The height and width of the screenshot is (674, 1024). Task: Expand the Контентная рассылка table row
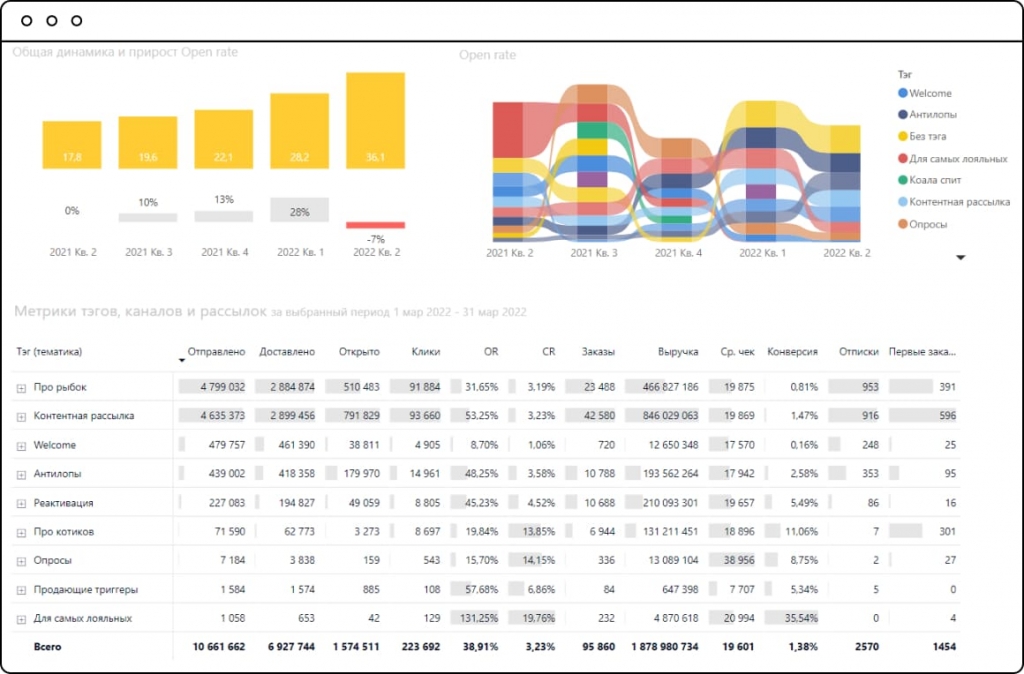[x=21, y=417]
